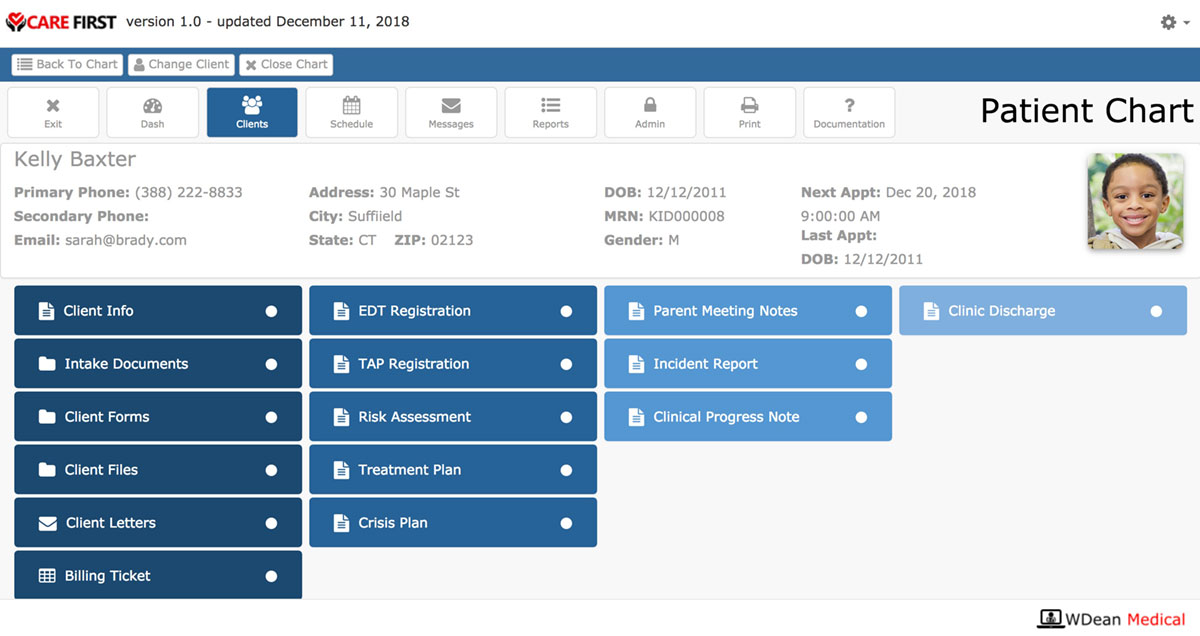This screenshot has width=1200, height=636.
Task: Click the document icon on Risk Assessment
Action: click(x=341, y=417)
